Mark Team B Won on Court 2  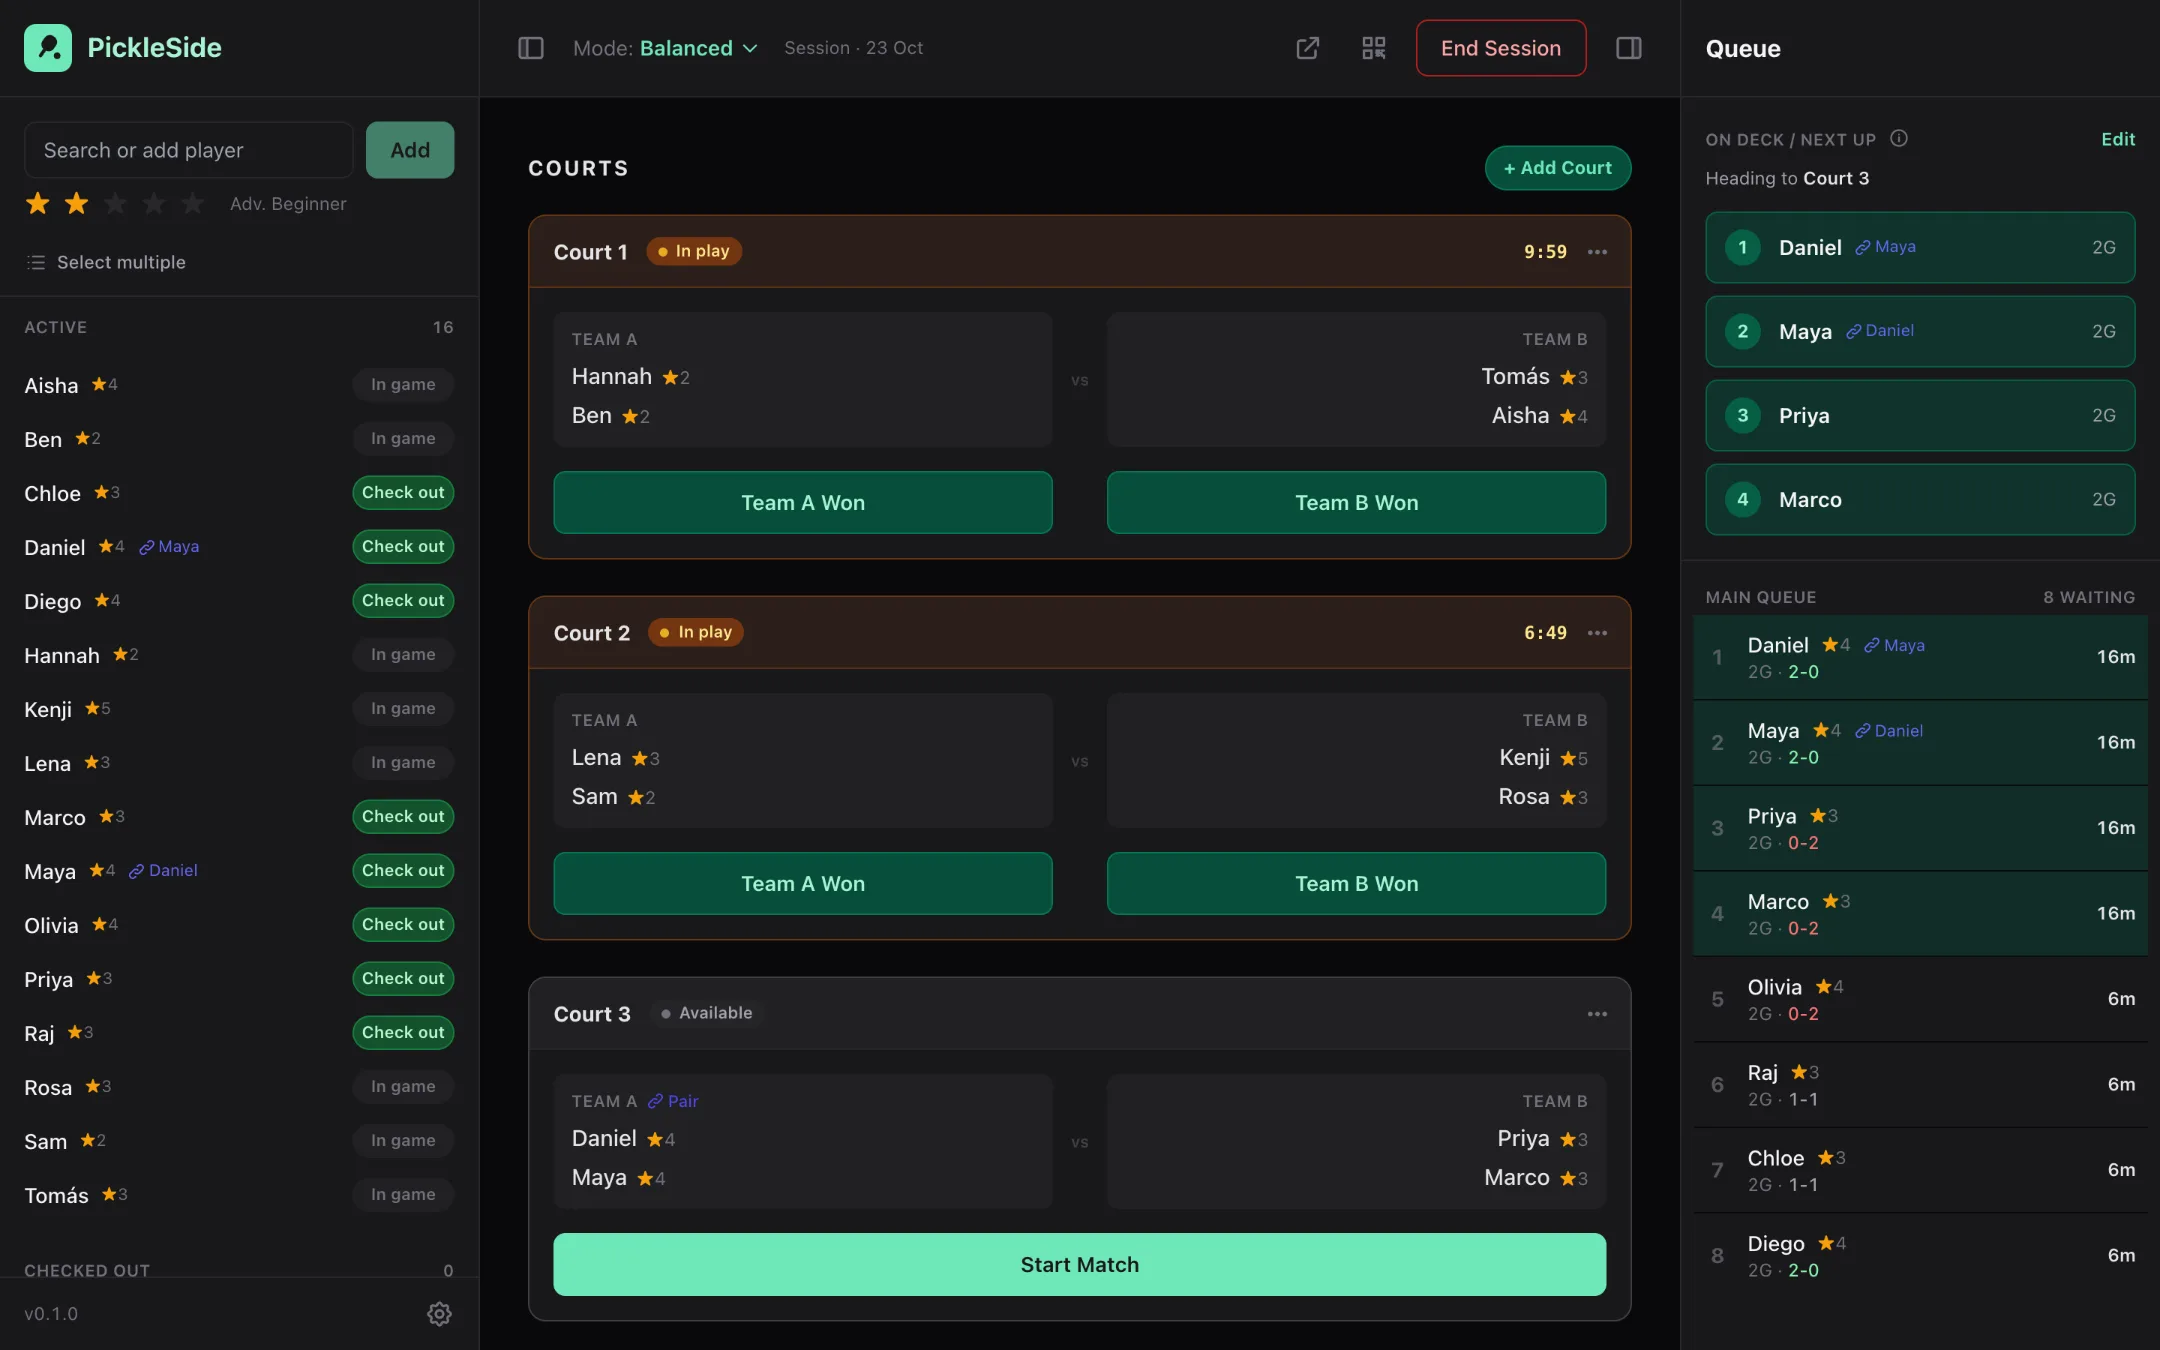click(1356, 883)
